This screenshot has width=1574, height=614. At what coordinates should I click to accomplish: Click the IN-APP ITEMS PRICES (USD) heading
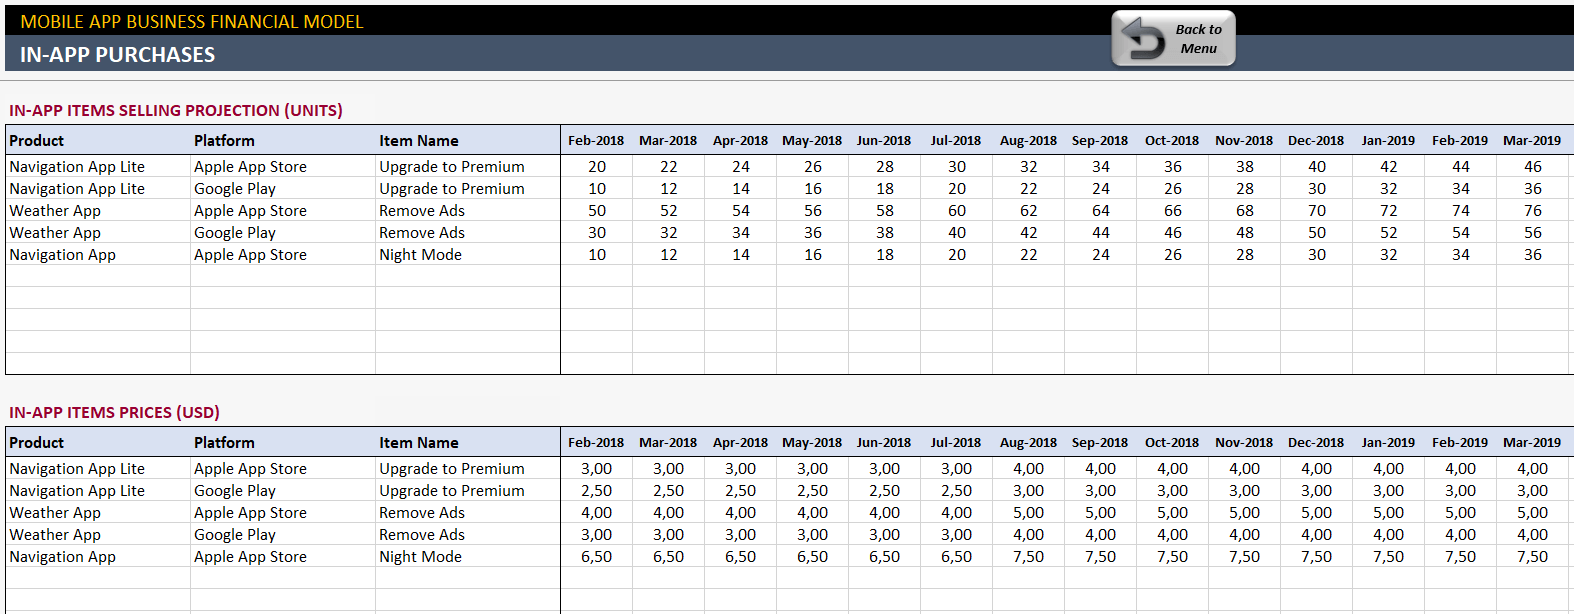[114, 413]
